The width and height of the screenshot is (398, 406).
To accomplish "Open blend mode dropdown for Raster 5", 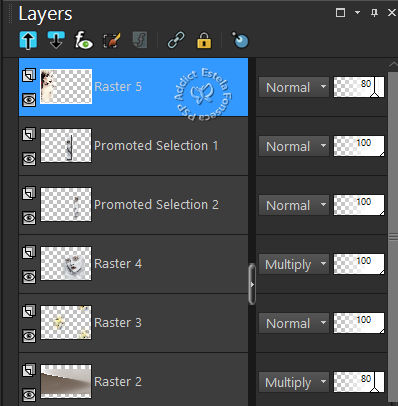I will click(294, 87).
